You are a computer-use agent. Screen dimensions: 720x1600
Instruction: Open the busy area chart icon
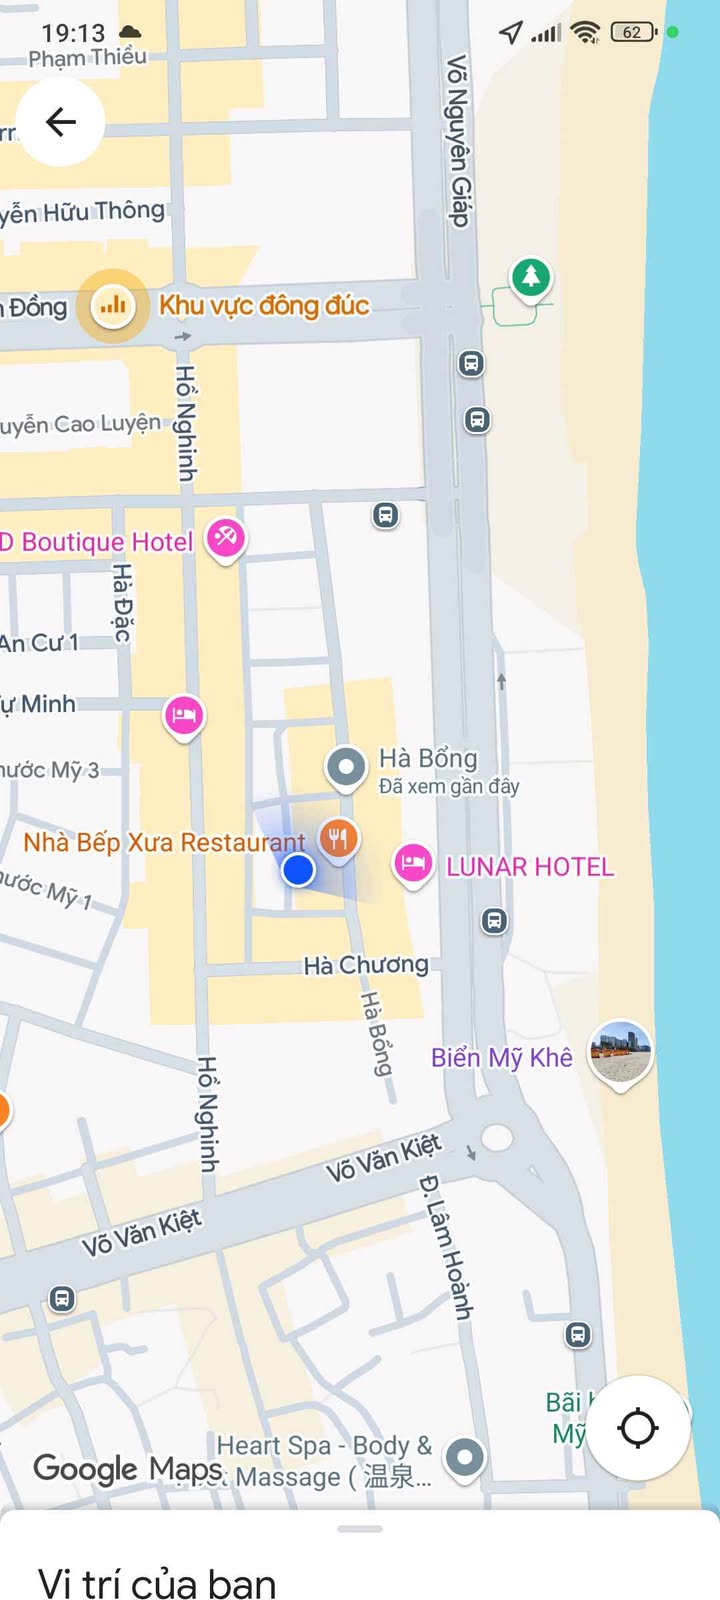tap(113, 305)
